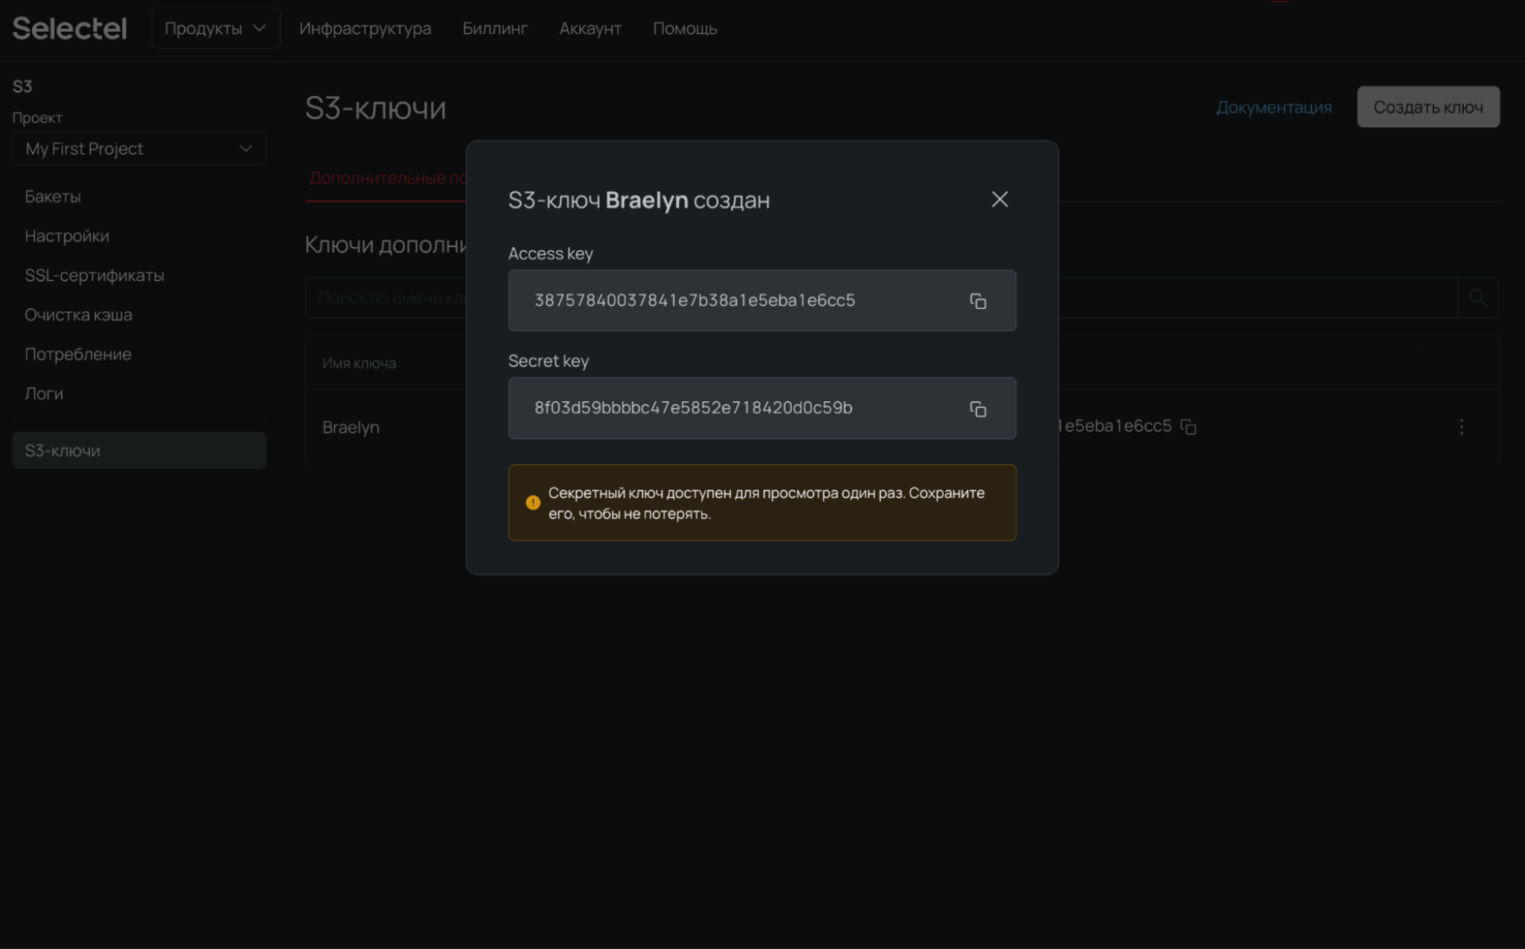The image size is (1525, 949).
Task: Open the Биллинг menu
Action: tap(494, 28)
